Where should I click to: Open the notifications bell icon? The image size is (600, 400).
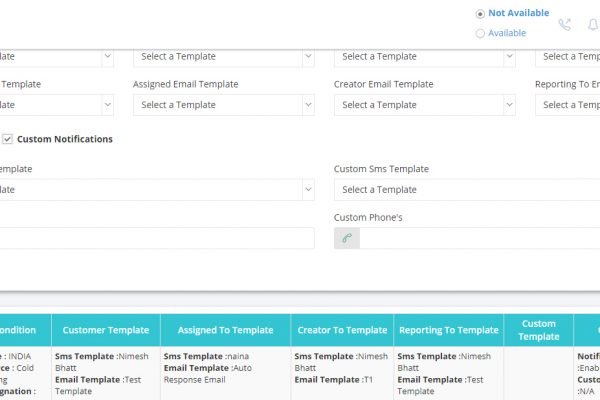593,25
